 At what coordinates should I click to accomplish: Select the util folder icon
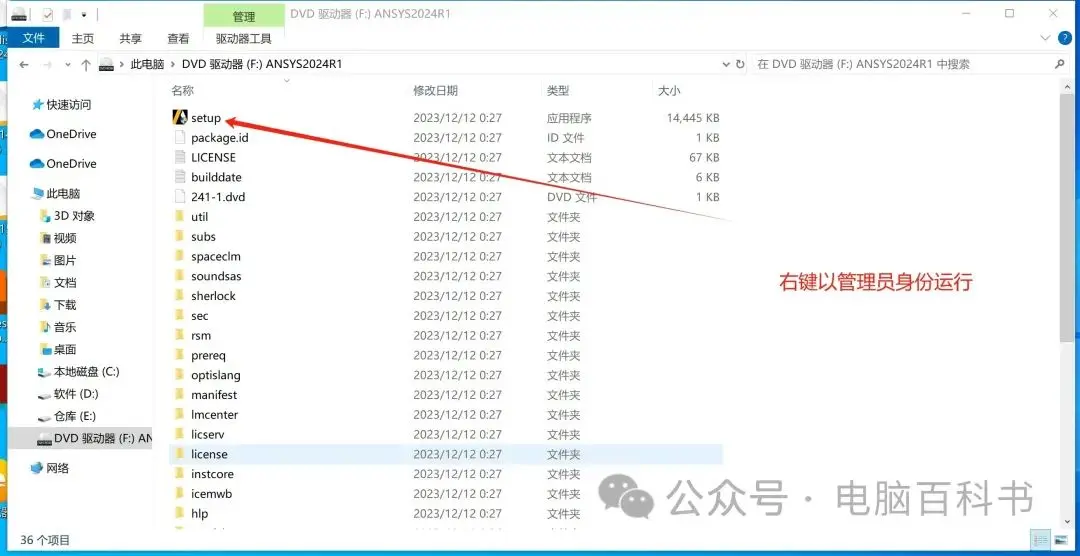180,217
